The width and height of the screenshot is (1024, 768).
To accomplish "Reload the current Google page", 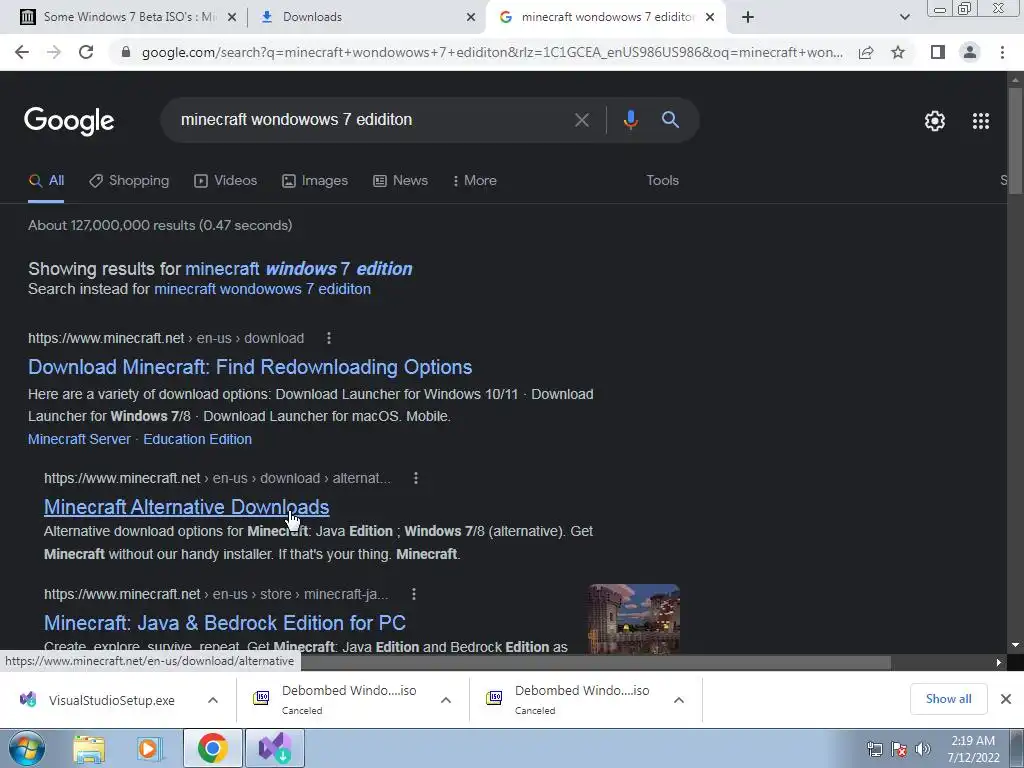I will 86,52.
